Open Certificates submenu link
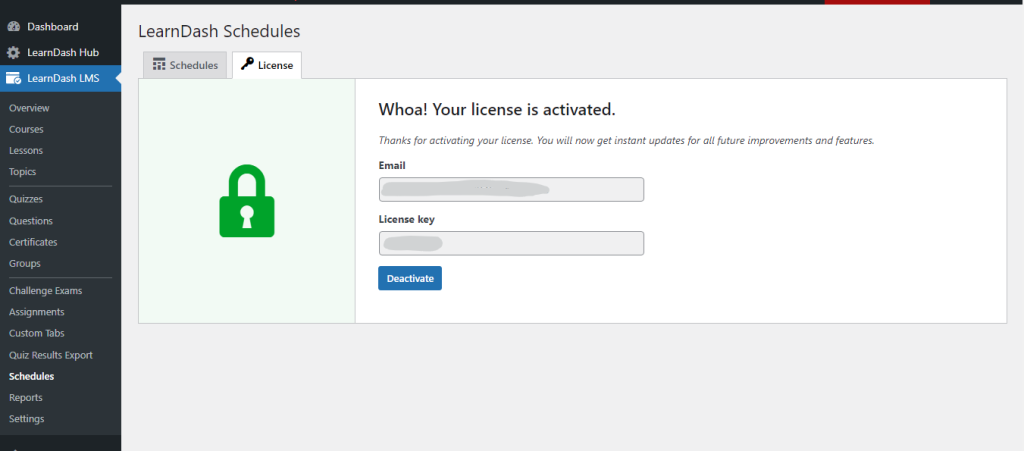 (33, 242)
